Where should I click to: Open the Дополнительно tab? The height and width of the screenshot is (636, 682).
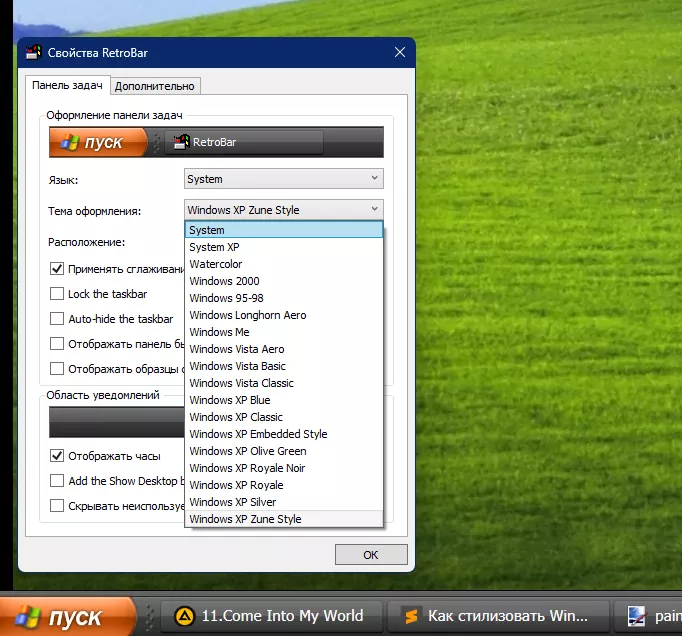tap(155, 86)
